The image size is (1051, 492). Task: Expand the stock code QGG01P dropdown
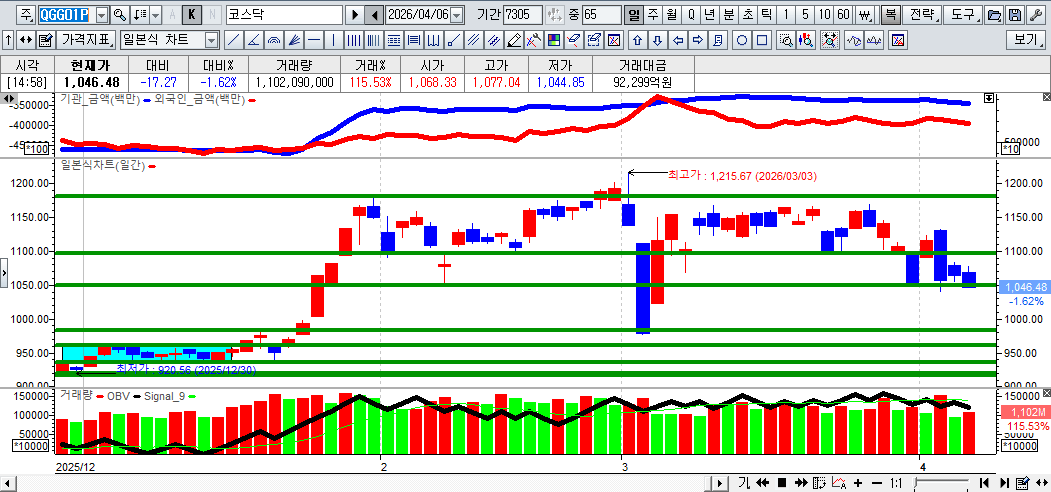[x=102, y=15]
